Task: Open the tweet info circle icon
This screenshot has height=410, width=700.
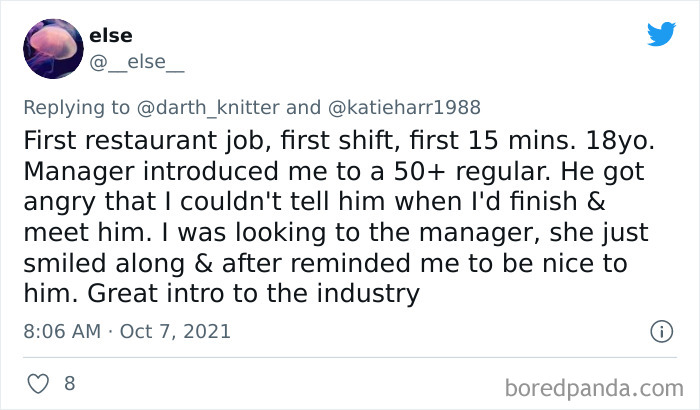Action: coord(659,330)
